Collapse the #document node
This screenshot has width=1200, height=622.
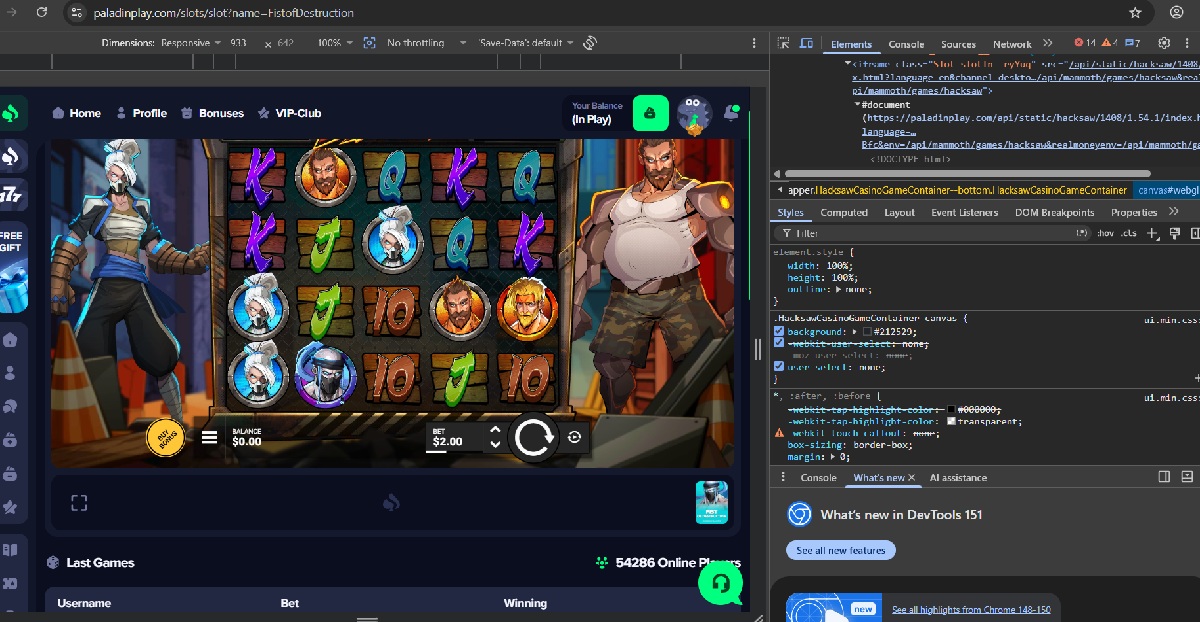click(857, 104)
